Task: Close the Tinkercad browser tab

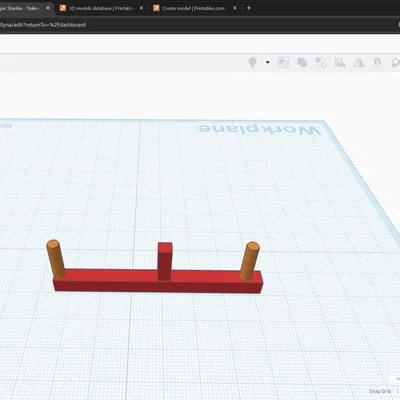Action: click(48, 8)
